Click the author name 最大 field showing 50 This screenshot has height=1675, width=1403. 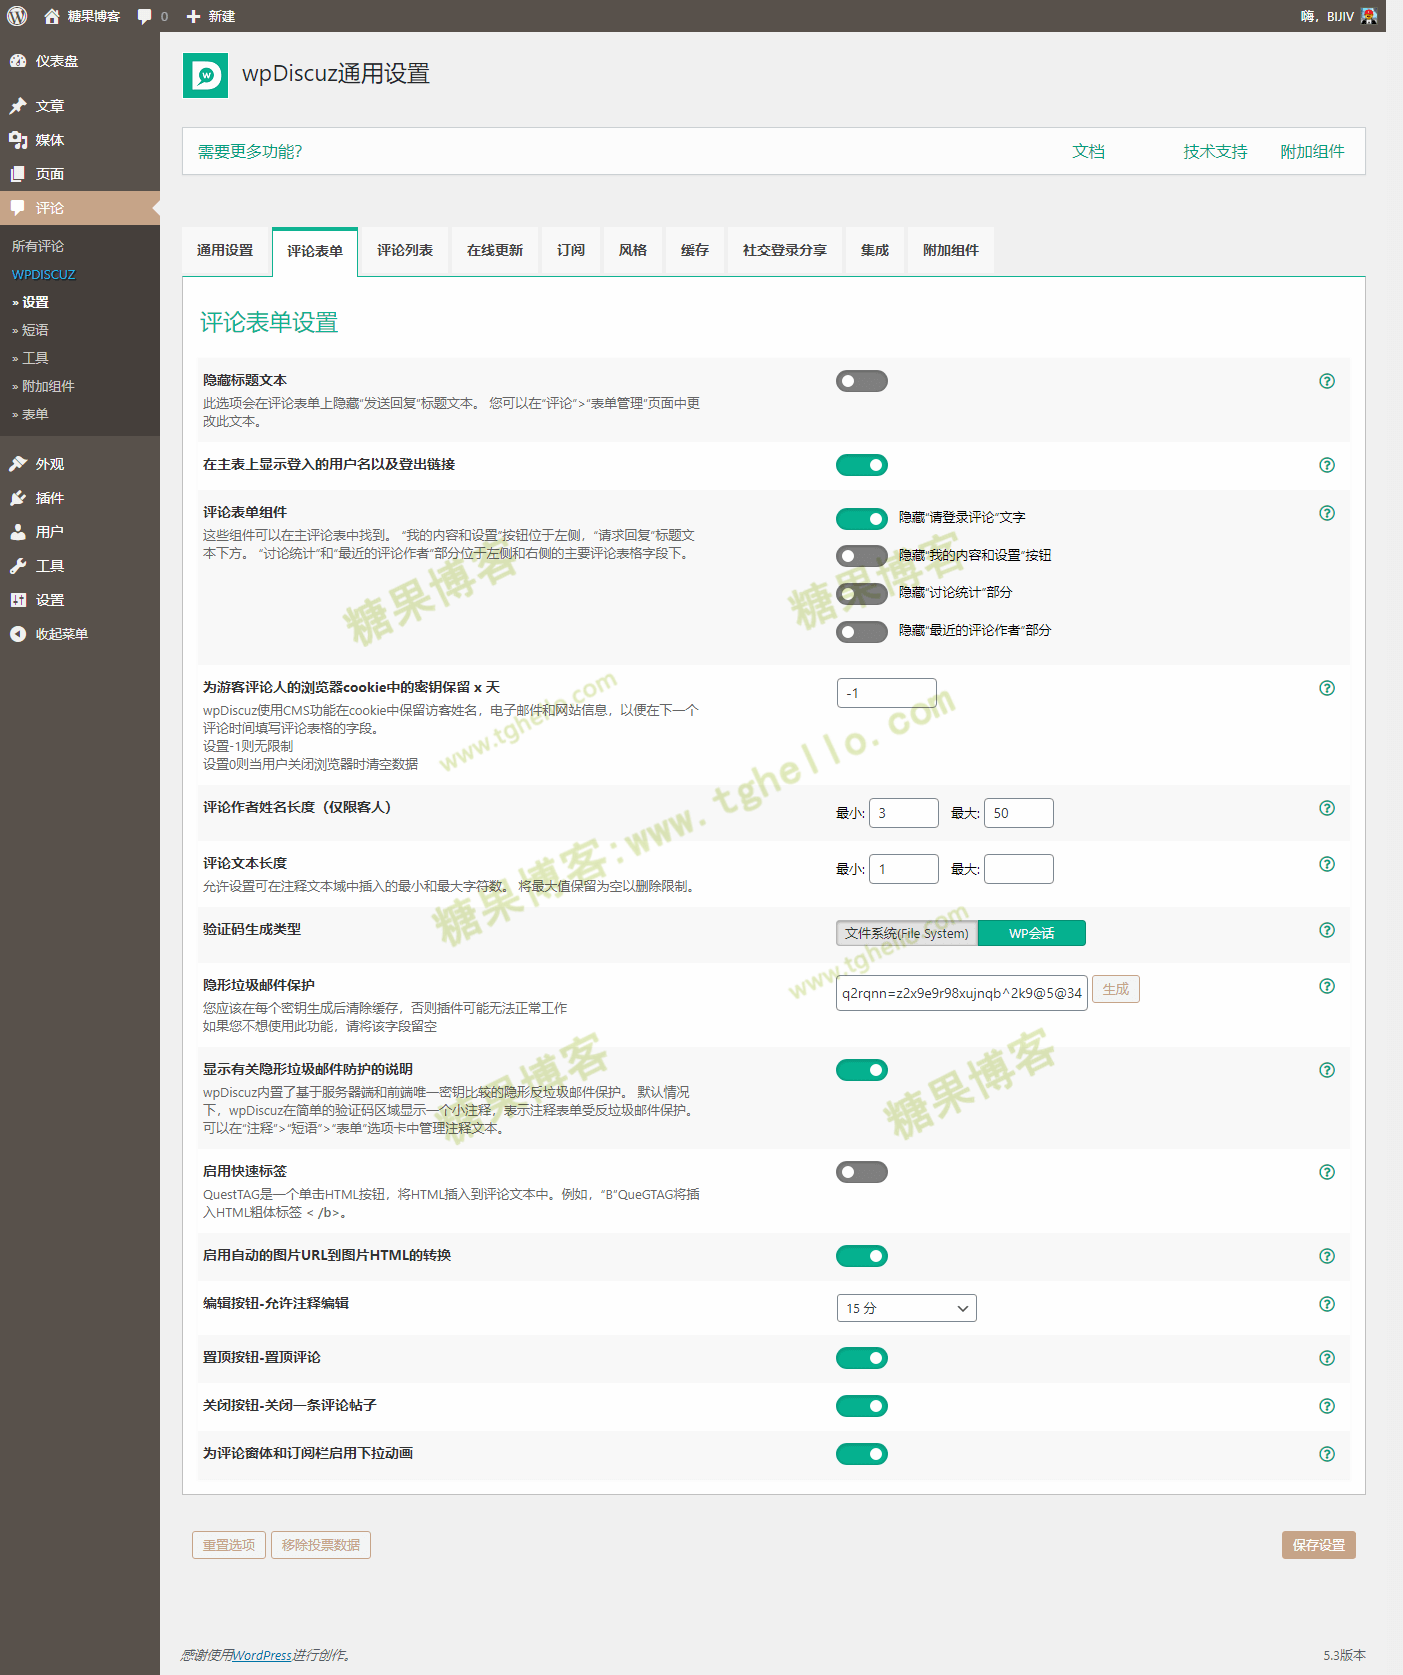click(x=1019, y=813)
